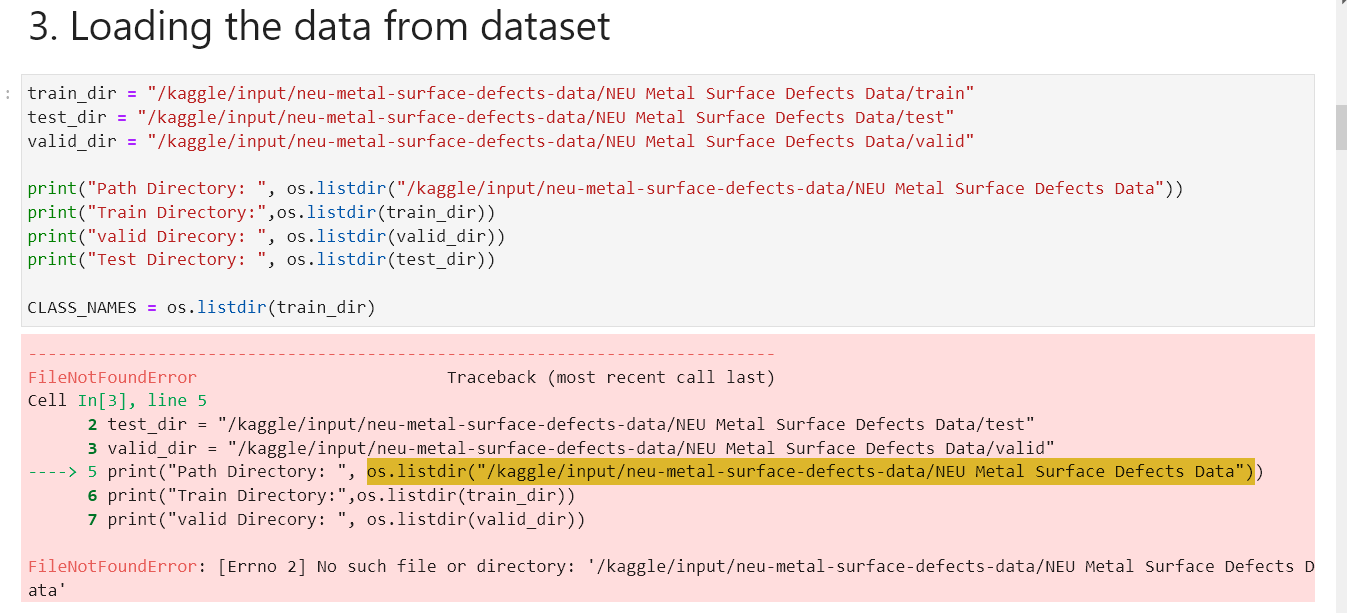
Task: Place cursor on the train_dir assignment line
Action: pos(500,94)
